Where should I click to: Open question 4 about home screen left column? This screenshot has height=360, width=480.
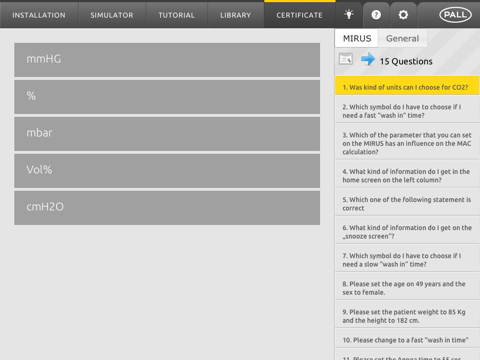tap(407, 174)
